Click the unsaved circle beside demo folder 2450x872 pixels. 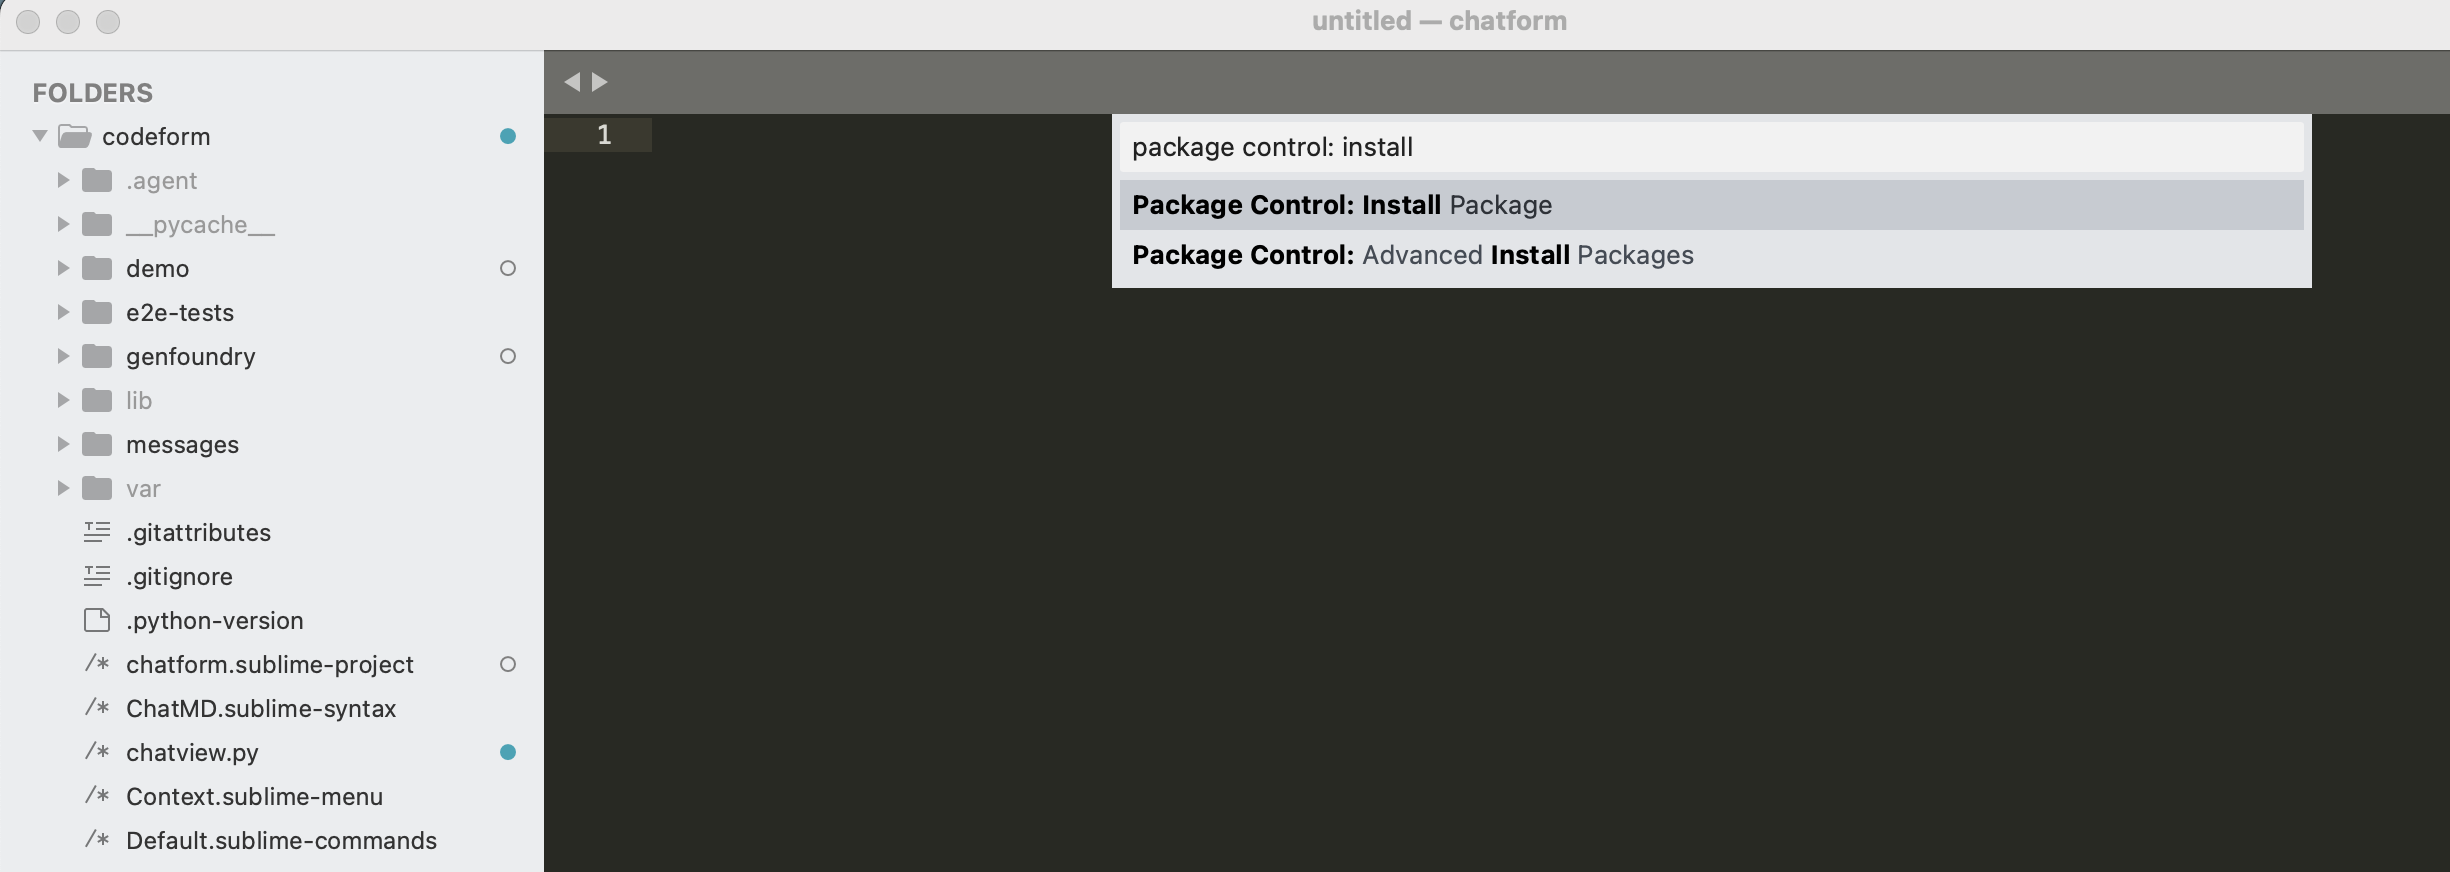tap(508, 268)
